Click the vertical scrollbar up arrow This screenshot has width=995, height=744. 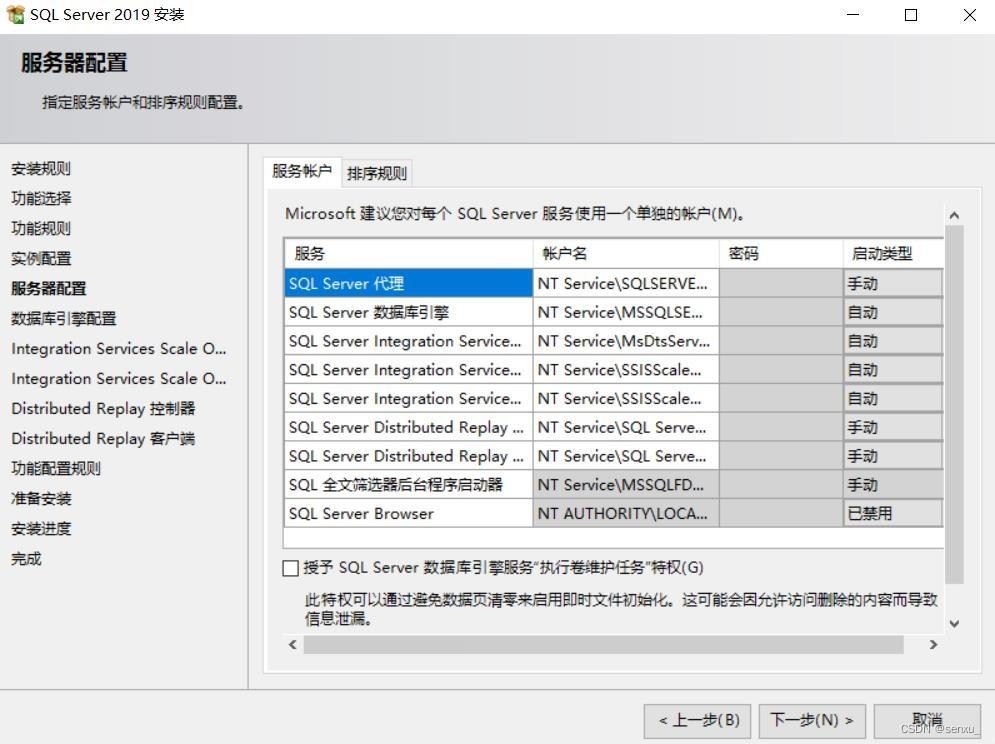point(954,216)
